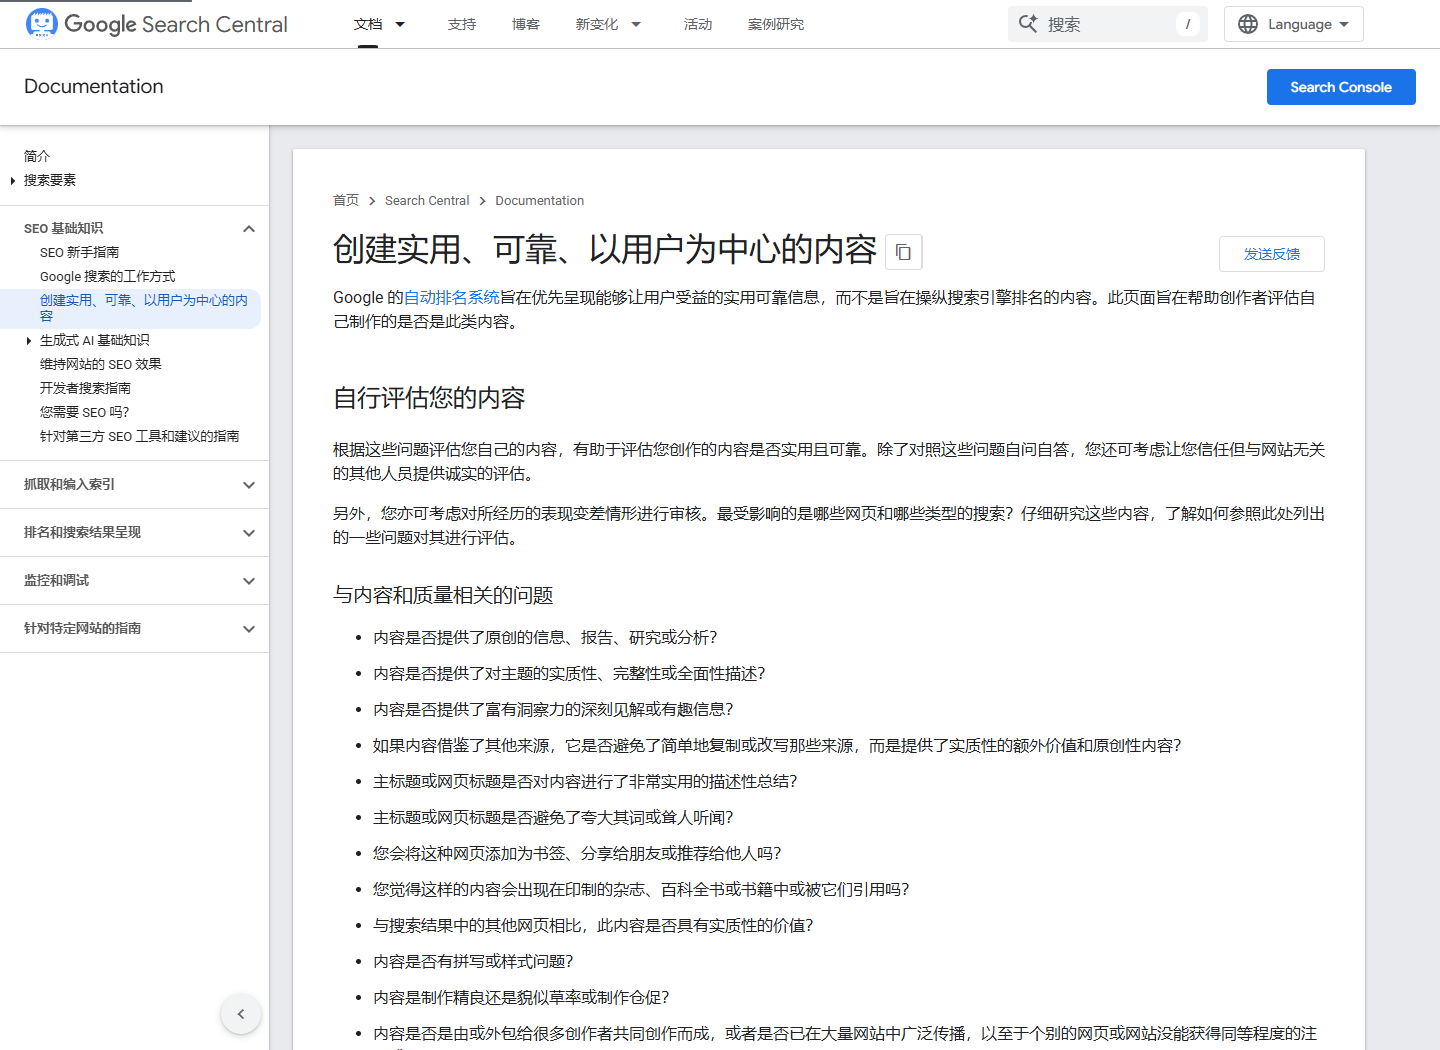The height and width of the screenshot is (1050, 1440).
Task: Open 简介 in the sidebar
Action: [x=37, y=156]
